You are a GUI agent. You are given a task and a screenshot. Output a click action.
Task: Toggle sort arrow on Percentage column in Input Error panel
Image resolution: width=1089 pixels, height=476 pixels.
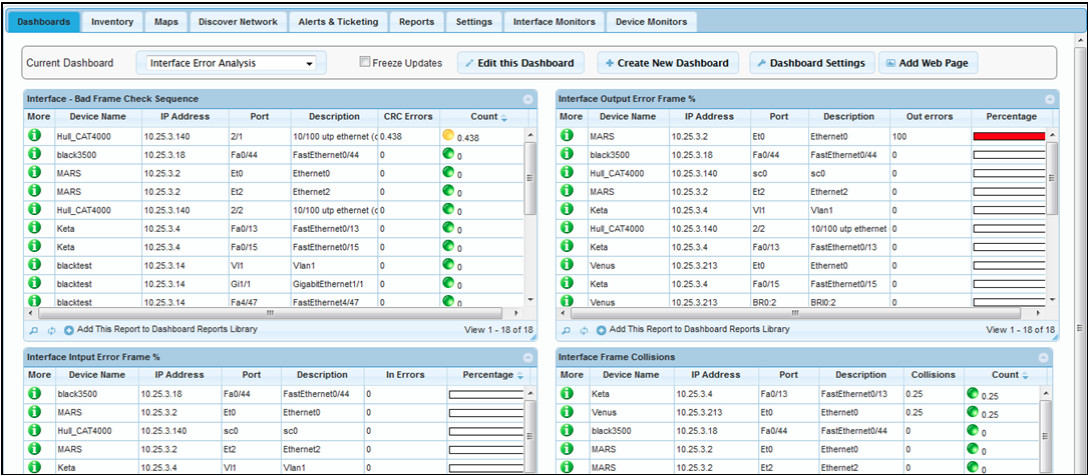pyautogui.click(x=520, y=376)
